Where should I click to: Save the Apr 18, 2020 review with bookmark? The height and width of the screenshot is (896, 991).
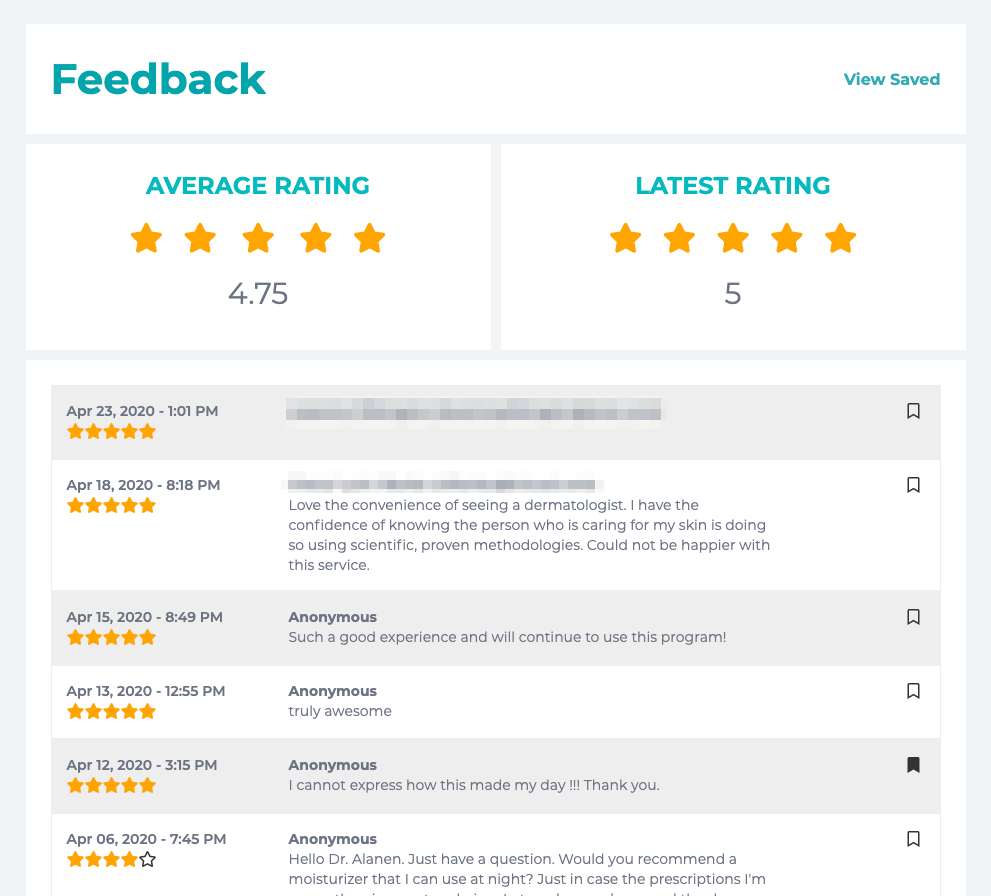click(913, 485)
